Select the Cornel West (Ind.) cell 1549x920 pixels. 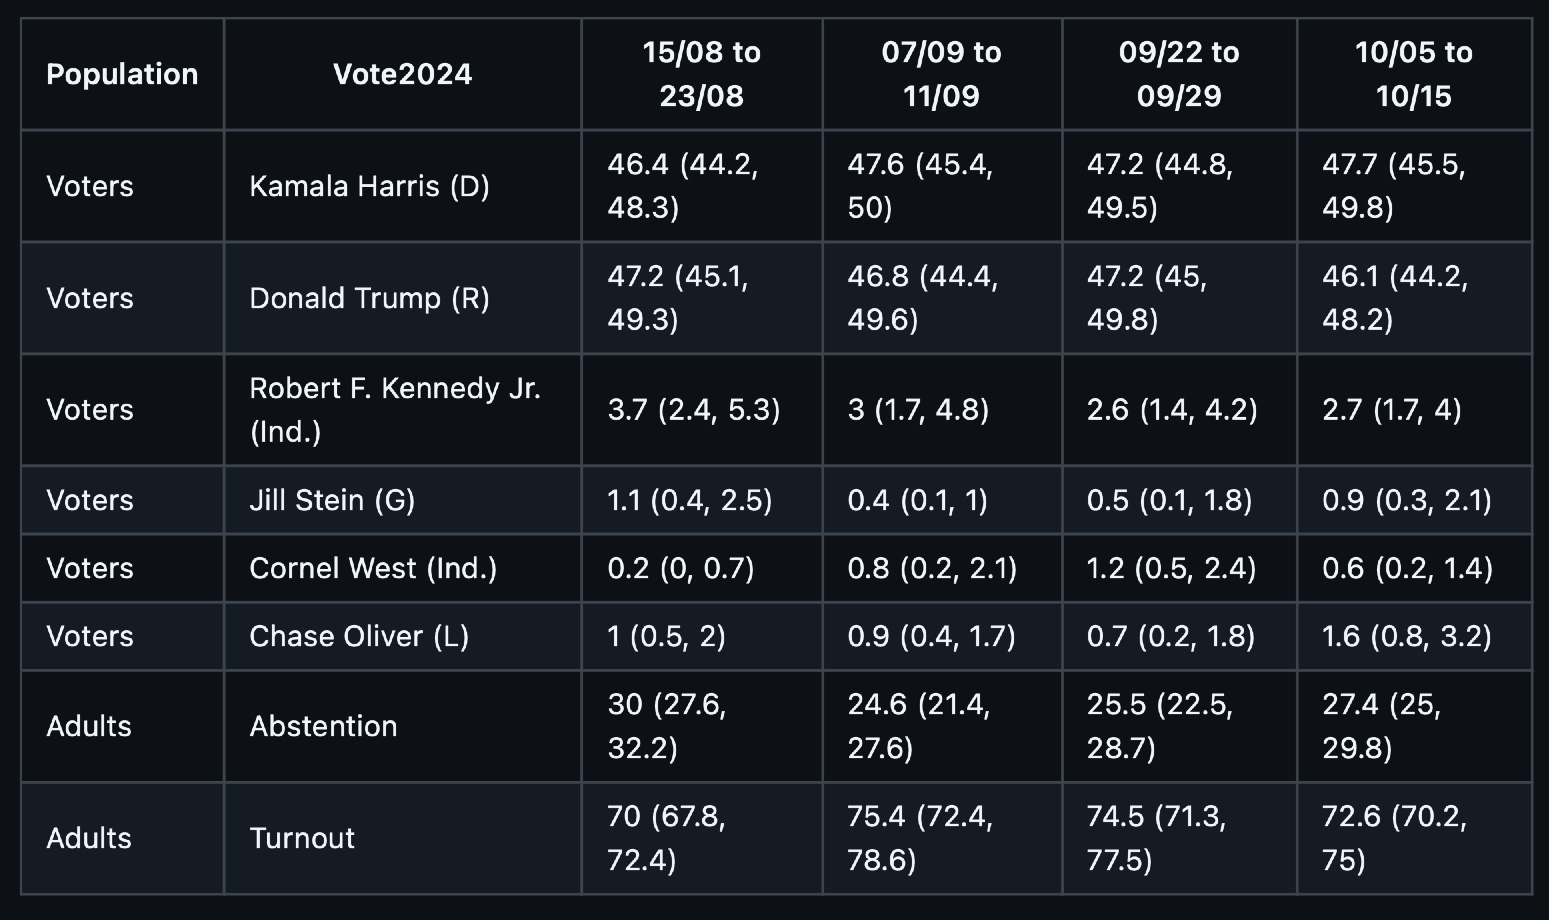point(373,568)
